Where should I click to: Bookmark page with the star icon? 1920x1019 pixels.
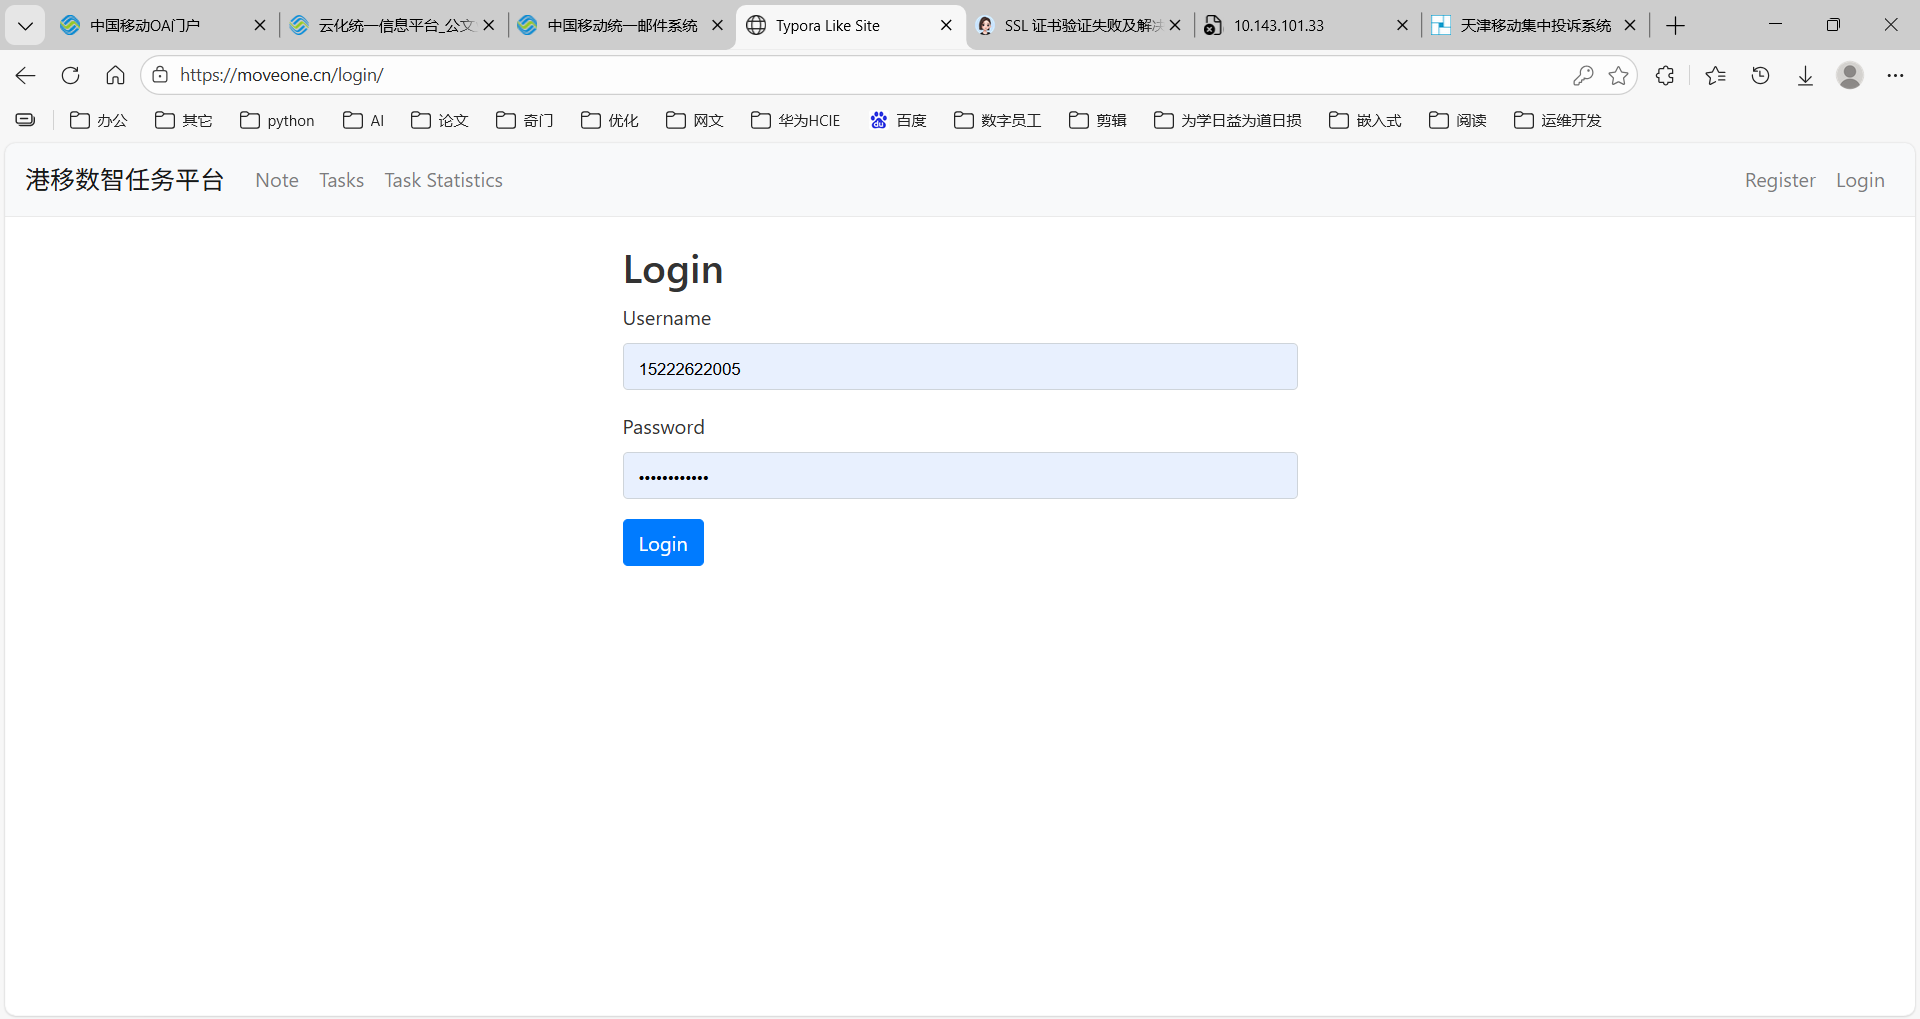coord(1618,75)
